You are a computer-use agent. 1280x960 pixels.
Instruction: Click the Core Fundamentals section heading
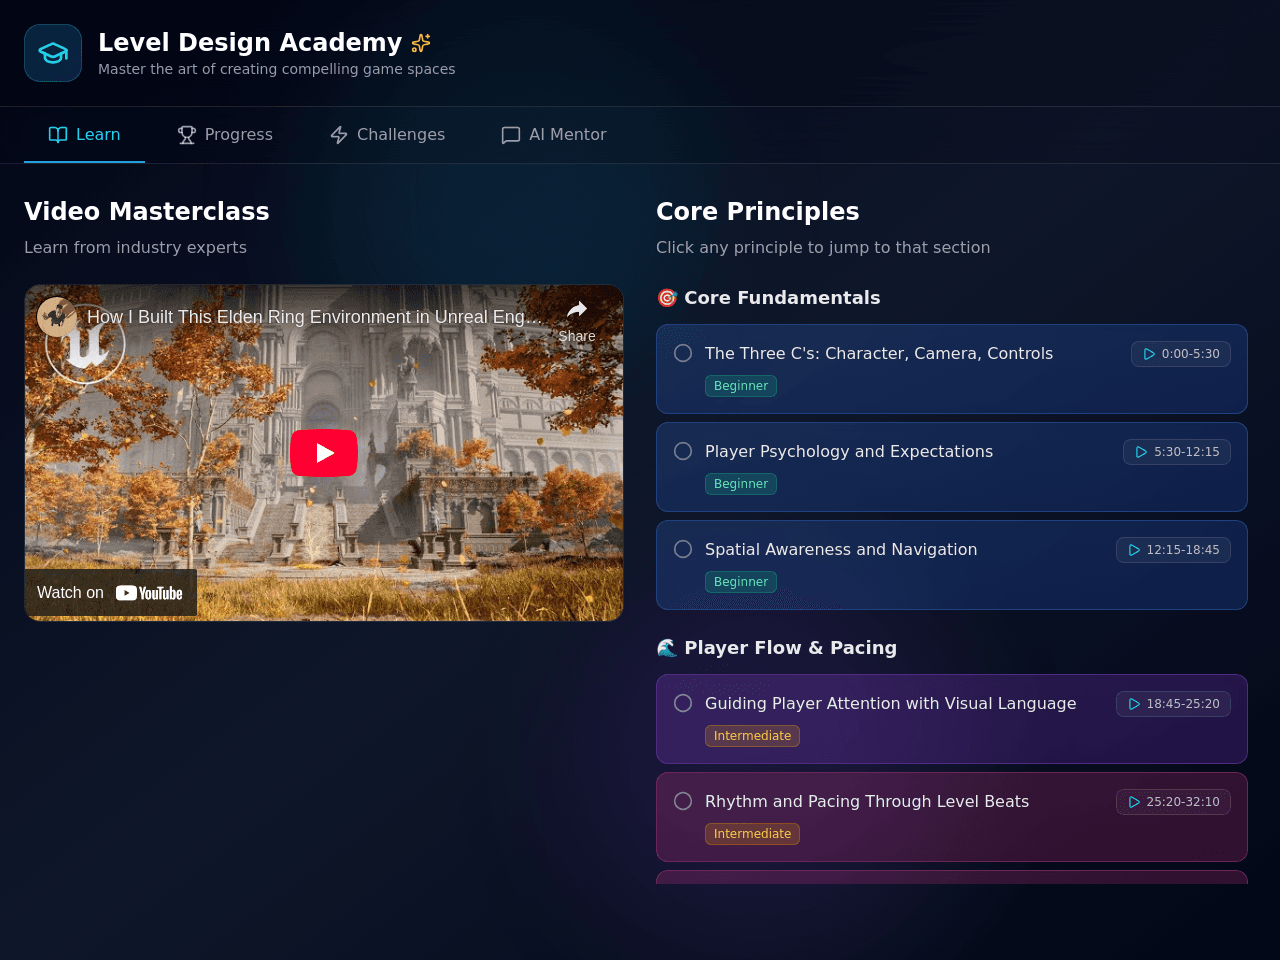782,298
